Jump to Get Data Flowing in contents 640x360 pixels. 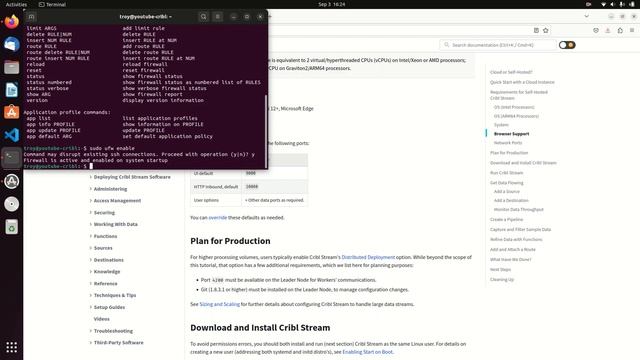pyautogui.click(x=507, y=183)
